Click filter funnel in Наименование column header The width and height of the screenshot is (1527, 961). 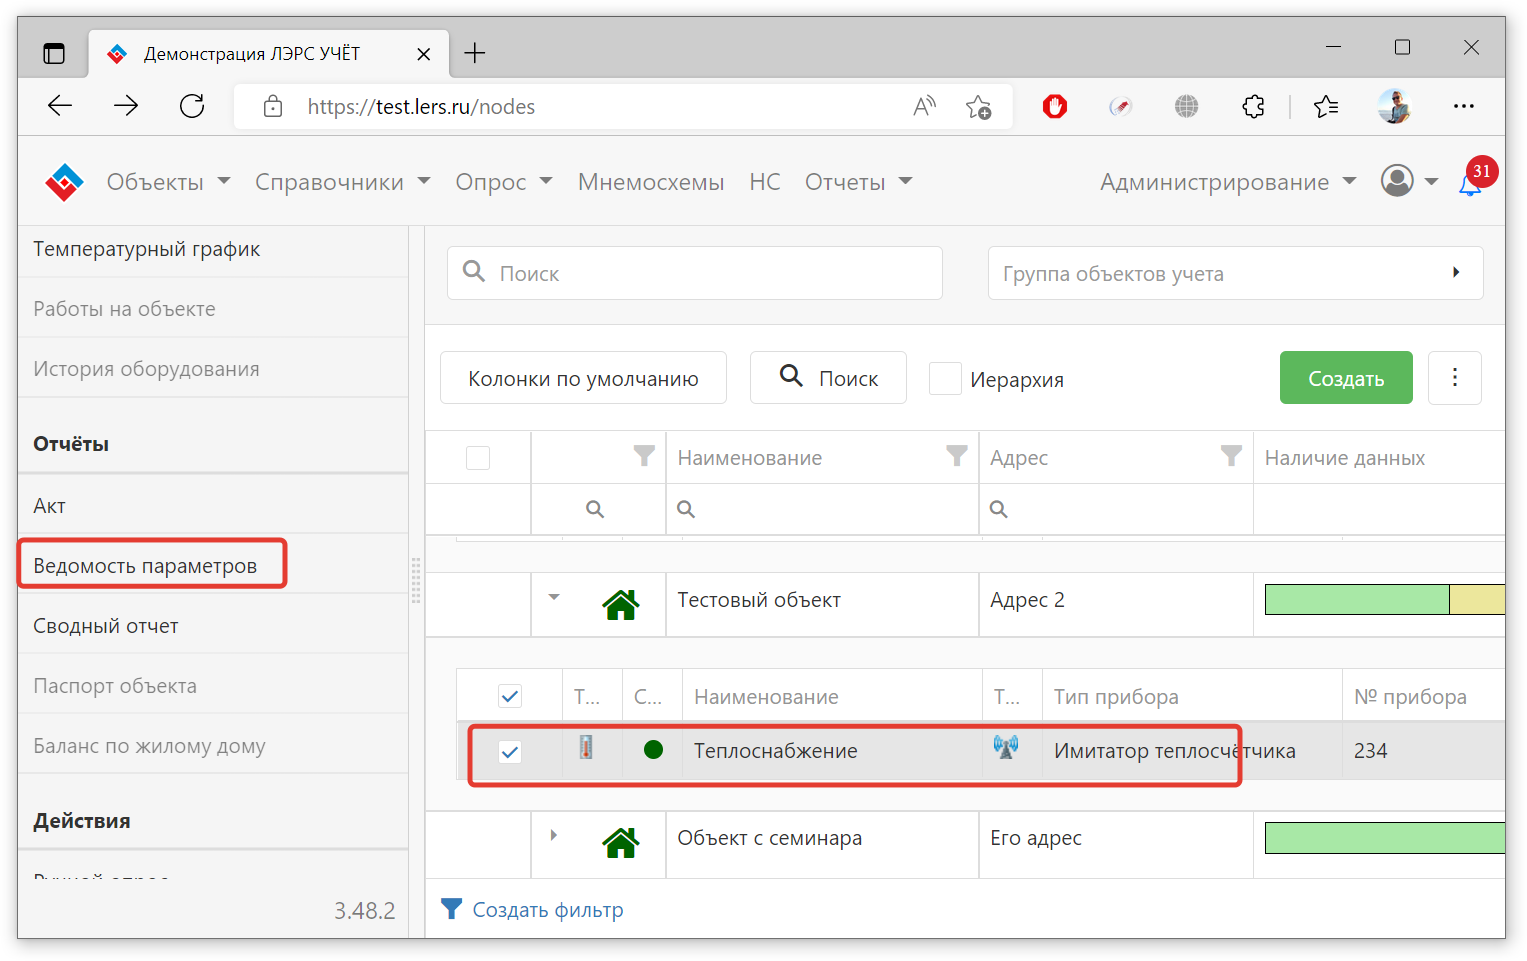point(957,457)
